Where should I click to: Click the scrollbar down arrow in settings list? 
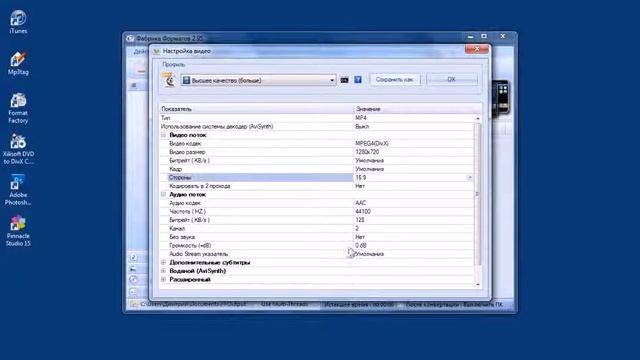(x=478, y=285)
